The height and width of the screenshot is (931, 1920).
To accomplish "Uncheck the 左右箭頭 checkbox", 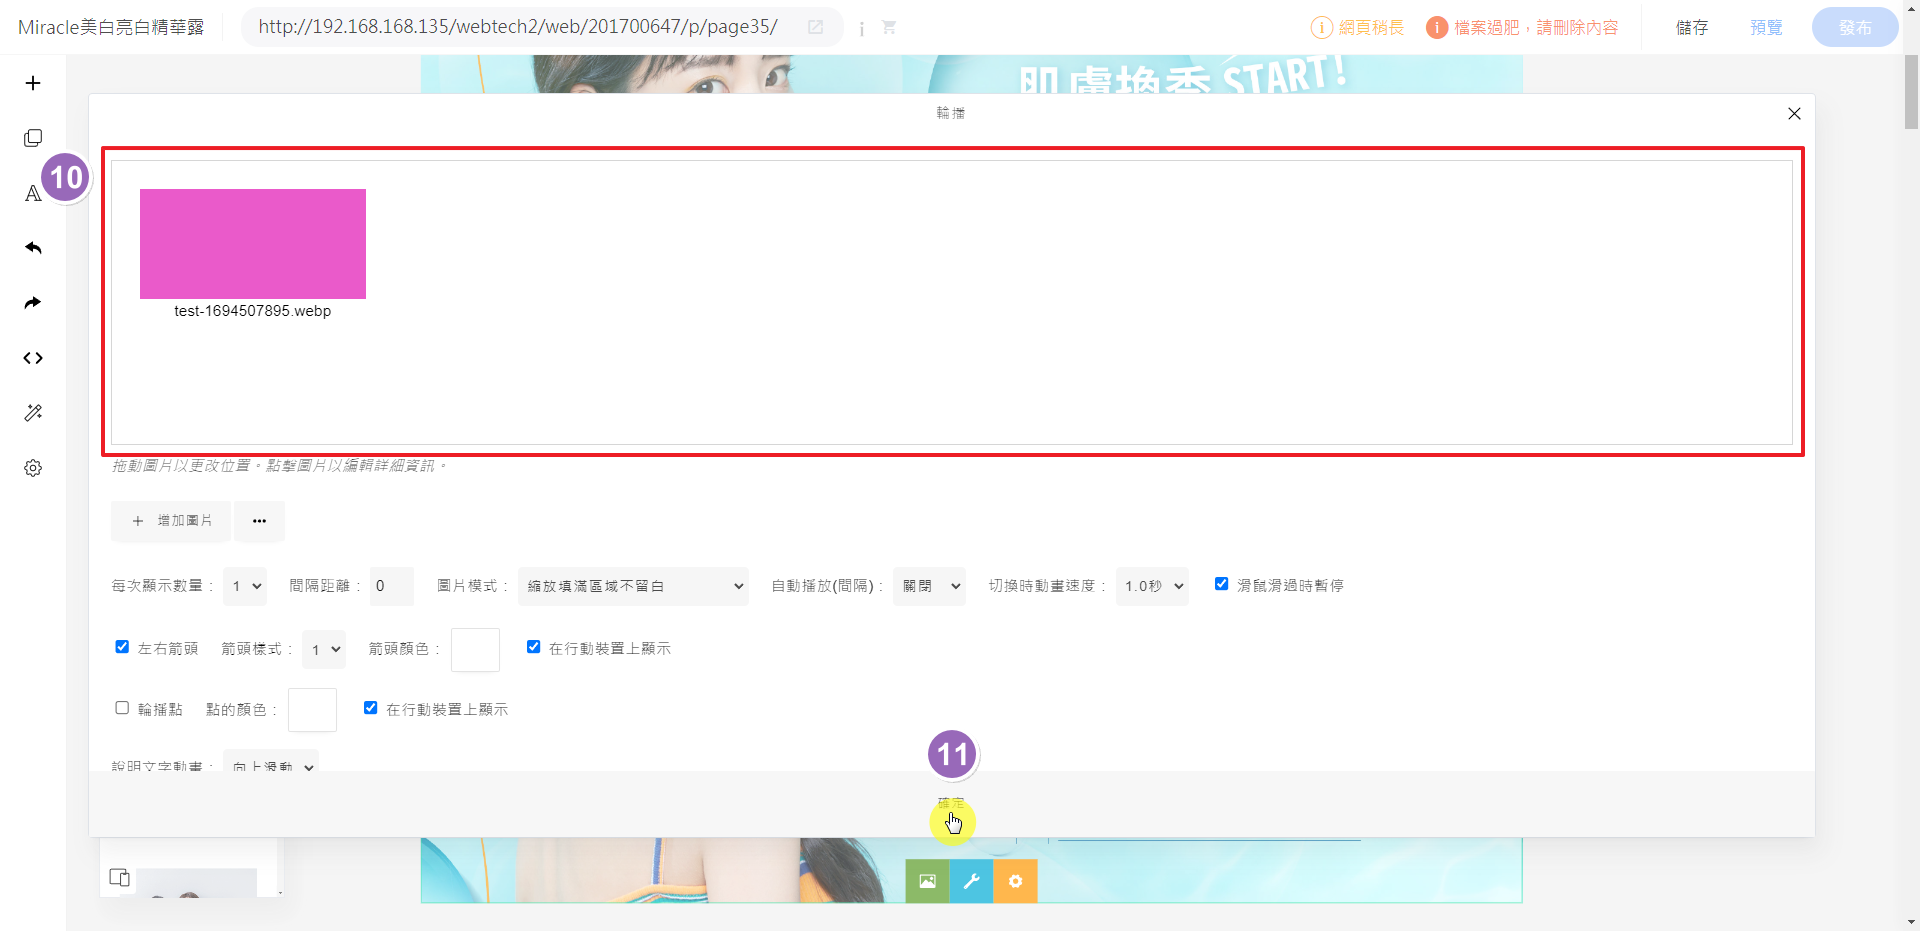I will click(x=122, y=647).
